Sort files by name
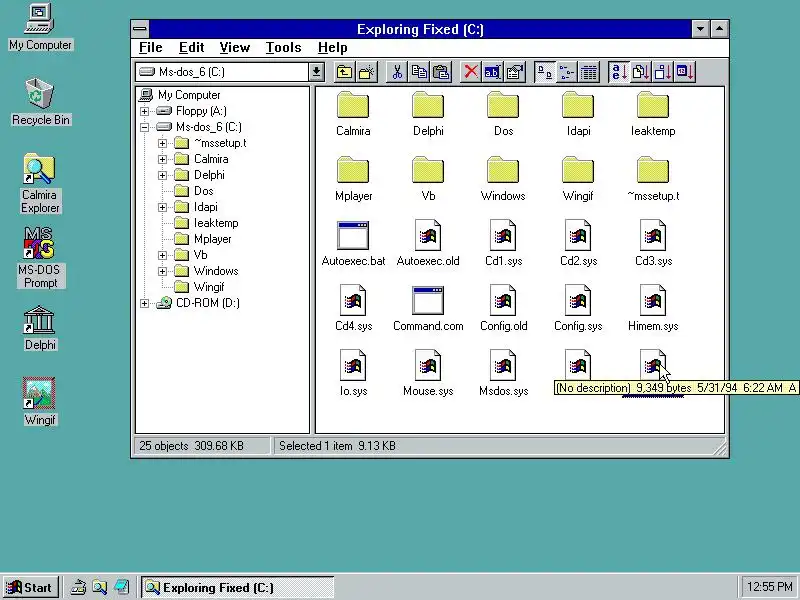The width and height of the screenshot is (800, 600). click(619, 72)
